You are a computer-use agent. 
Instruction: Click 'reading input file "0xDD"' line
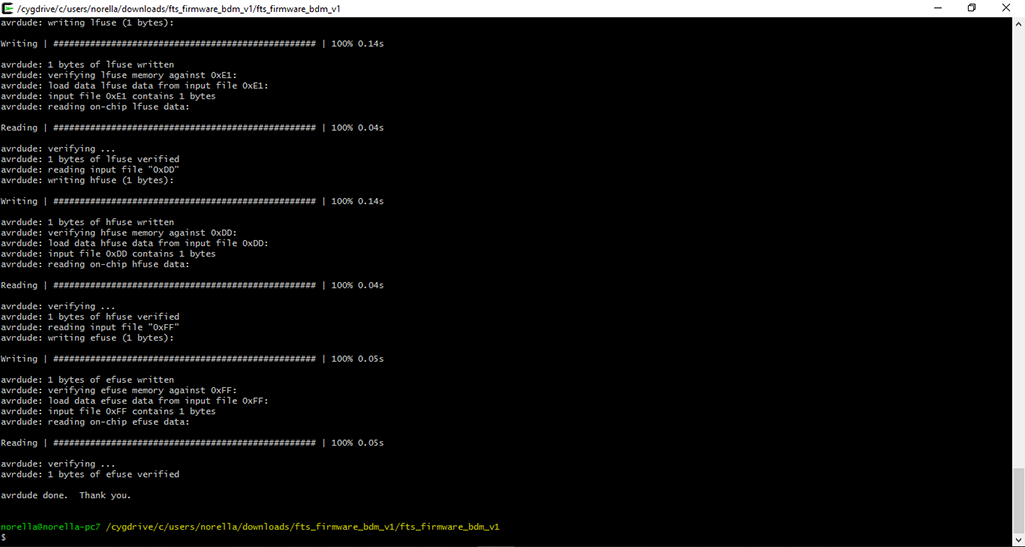(90, 170)
